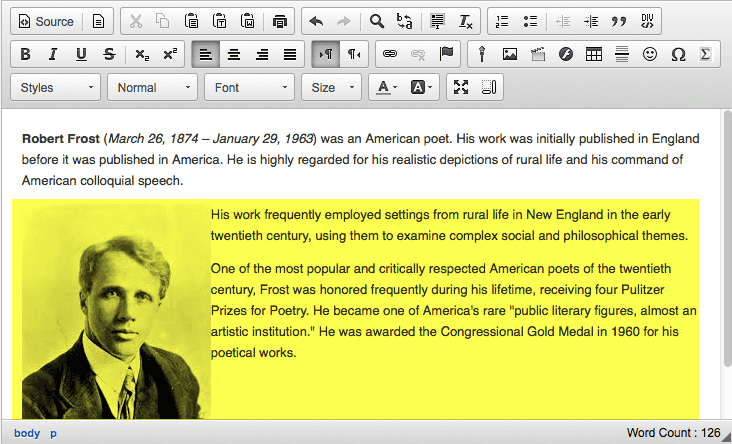Open the Size dropdown
The height and width of the screenshot is (444, 732).
[x=331, y=87]
